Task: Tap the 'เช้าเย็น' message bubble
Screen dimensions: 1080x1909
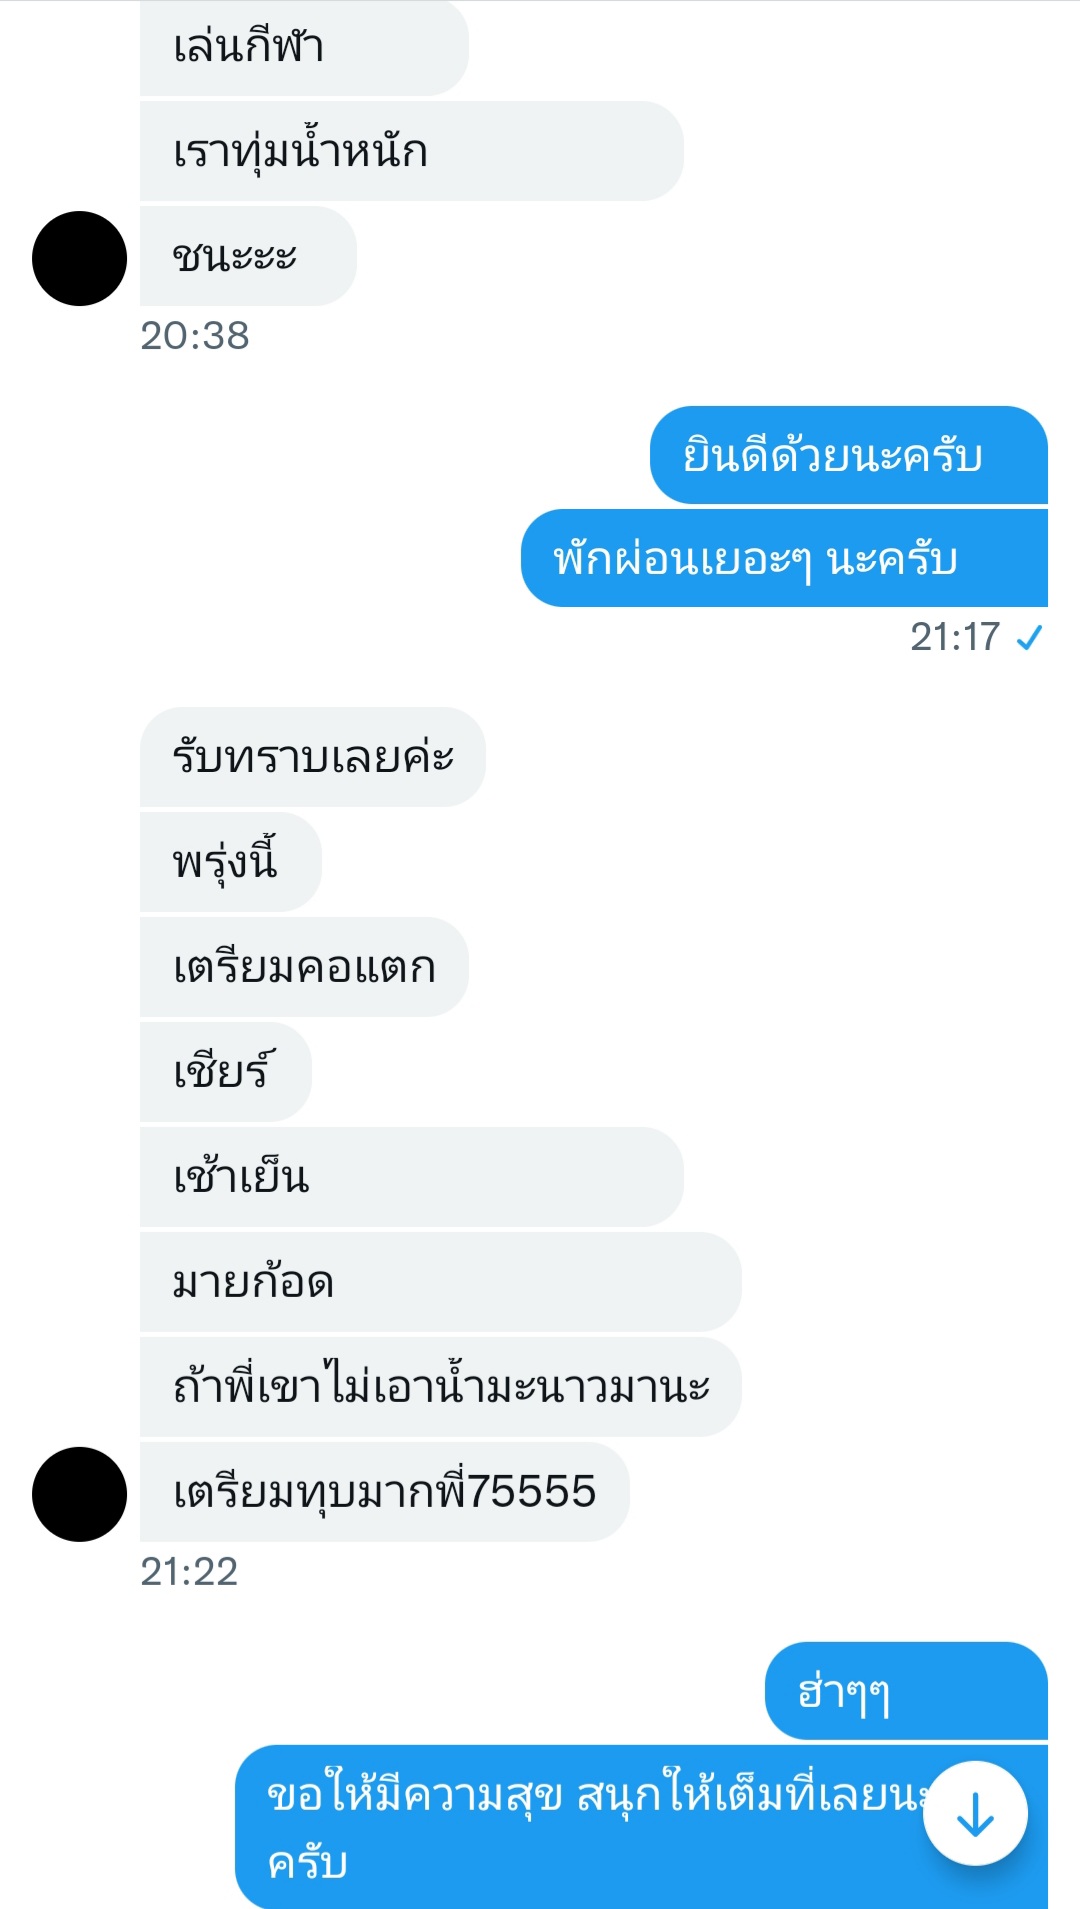Action: 411,1177
